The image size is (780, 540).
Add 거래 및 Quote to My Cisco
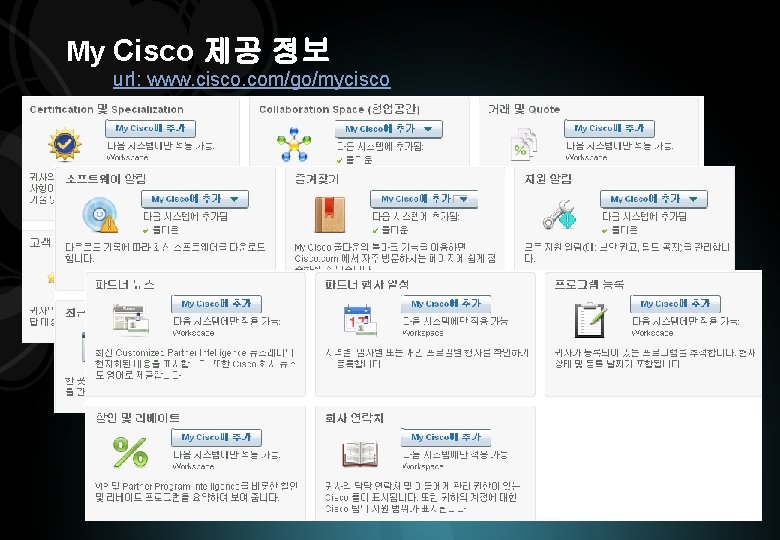[x=609, y=128]
